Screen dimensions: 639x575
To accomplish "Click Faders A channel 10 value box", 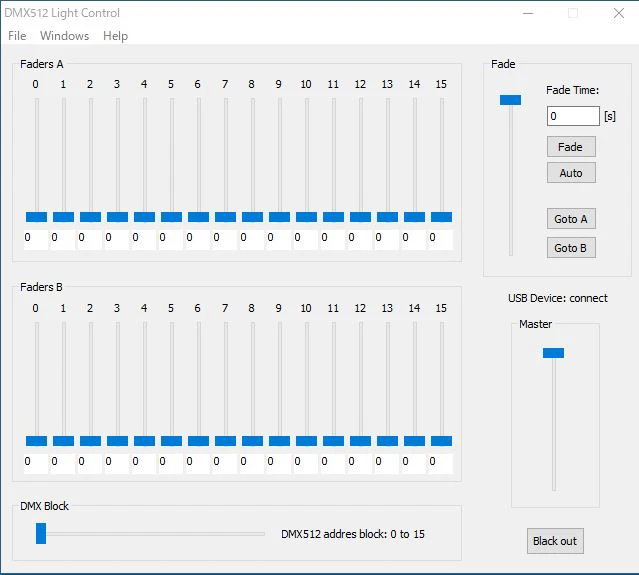I will tap(306, 239).
